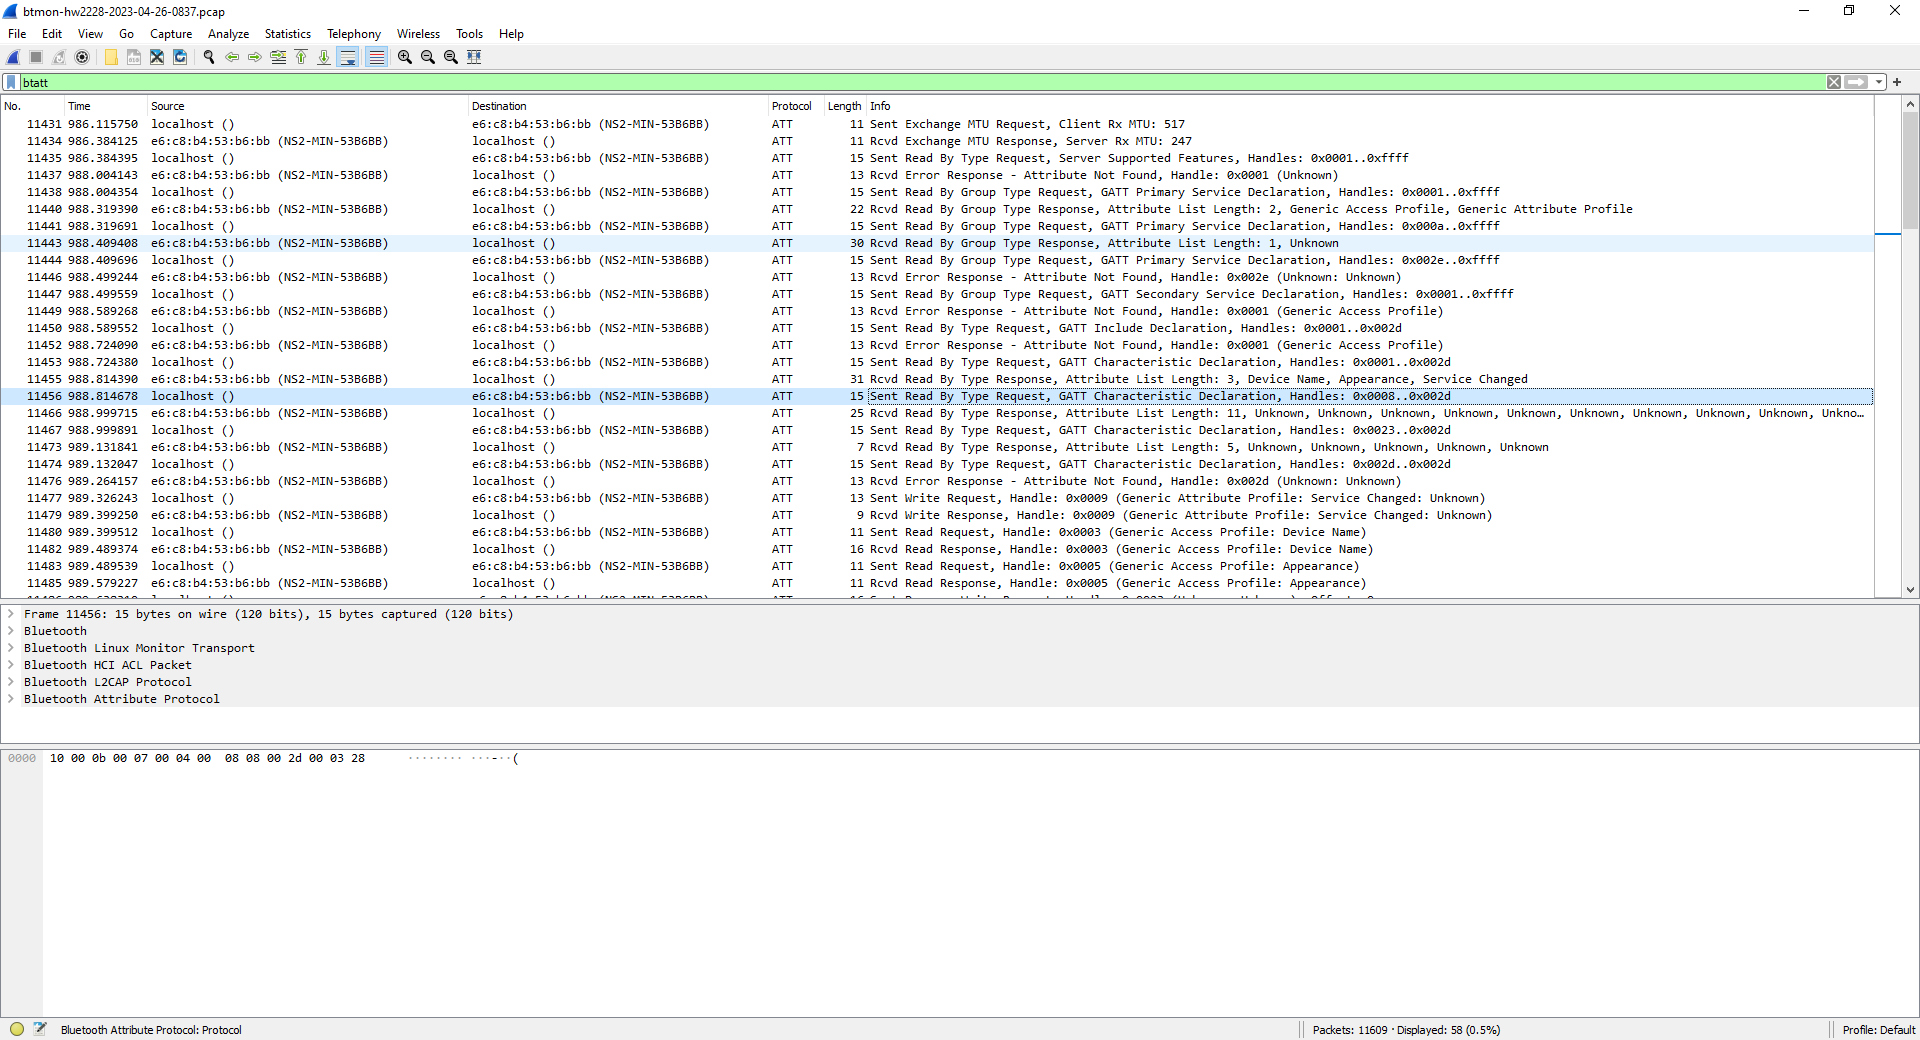Open capture file properties pencil icon
Viewport: 1920px width, 1040px height.
click(40, 1029)
